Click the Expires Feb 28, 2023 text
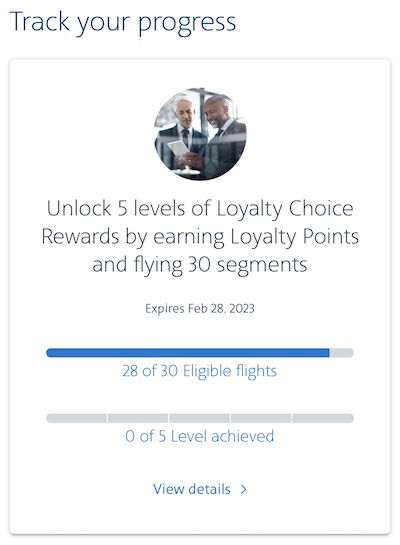Viewport: 400px width, 545px height. point(200,309)
